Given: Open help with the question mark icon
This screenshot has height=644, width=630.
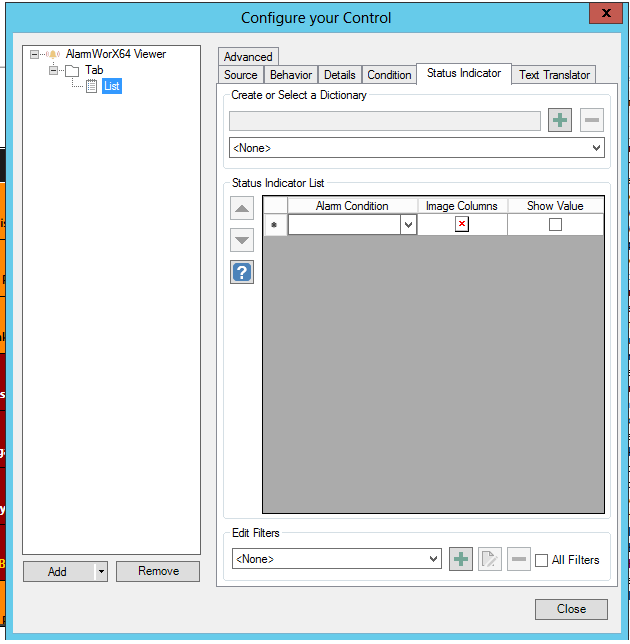Looking at the screenshot, I should pyautogui.click(x=242, y=272).
